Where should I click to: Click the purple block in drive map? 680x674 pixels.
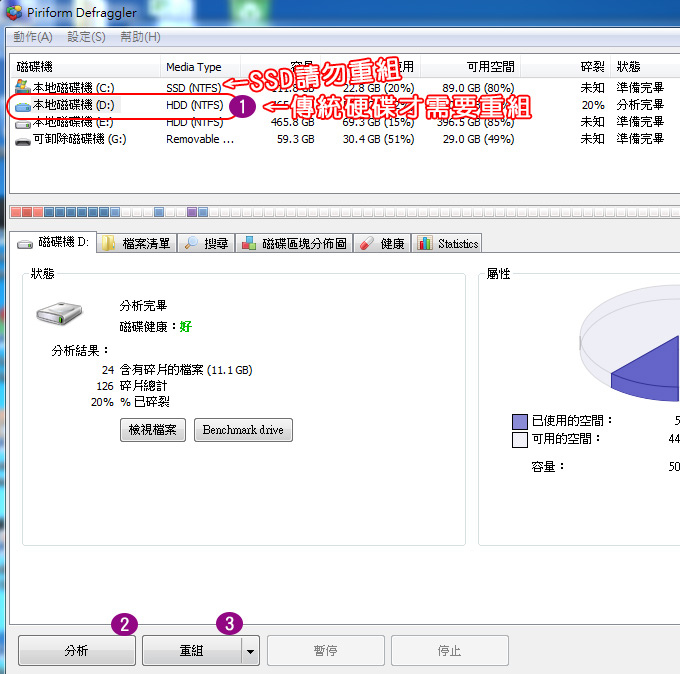click(x=192, y=212)
